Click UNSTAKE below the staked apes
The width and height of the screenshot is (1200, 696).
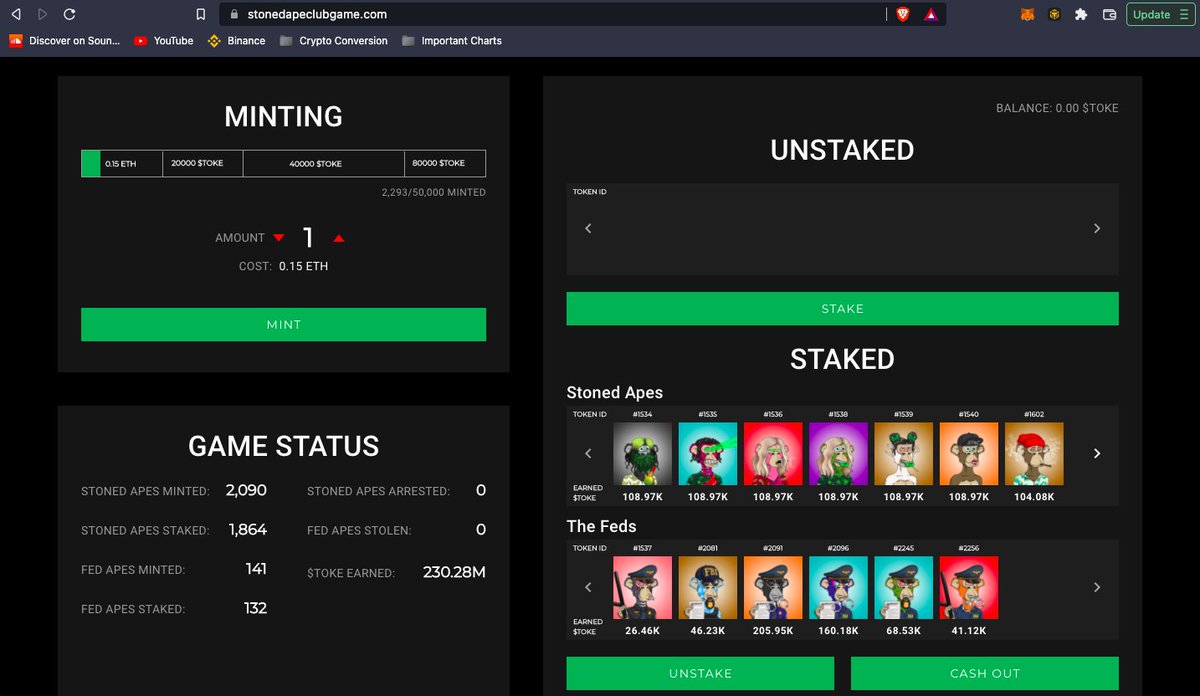700,673
